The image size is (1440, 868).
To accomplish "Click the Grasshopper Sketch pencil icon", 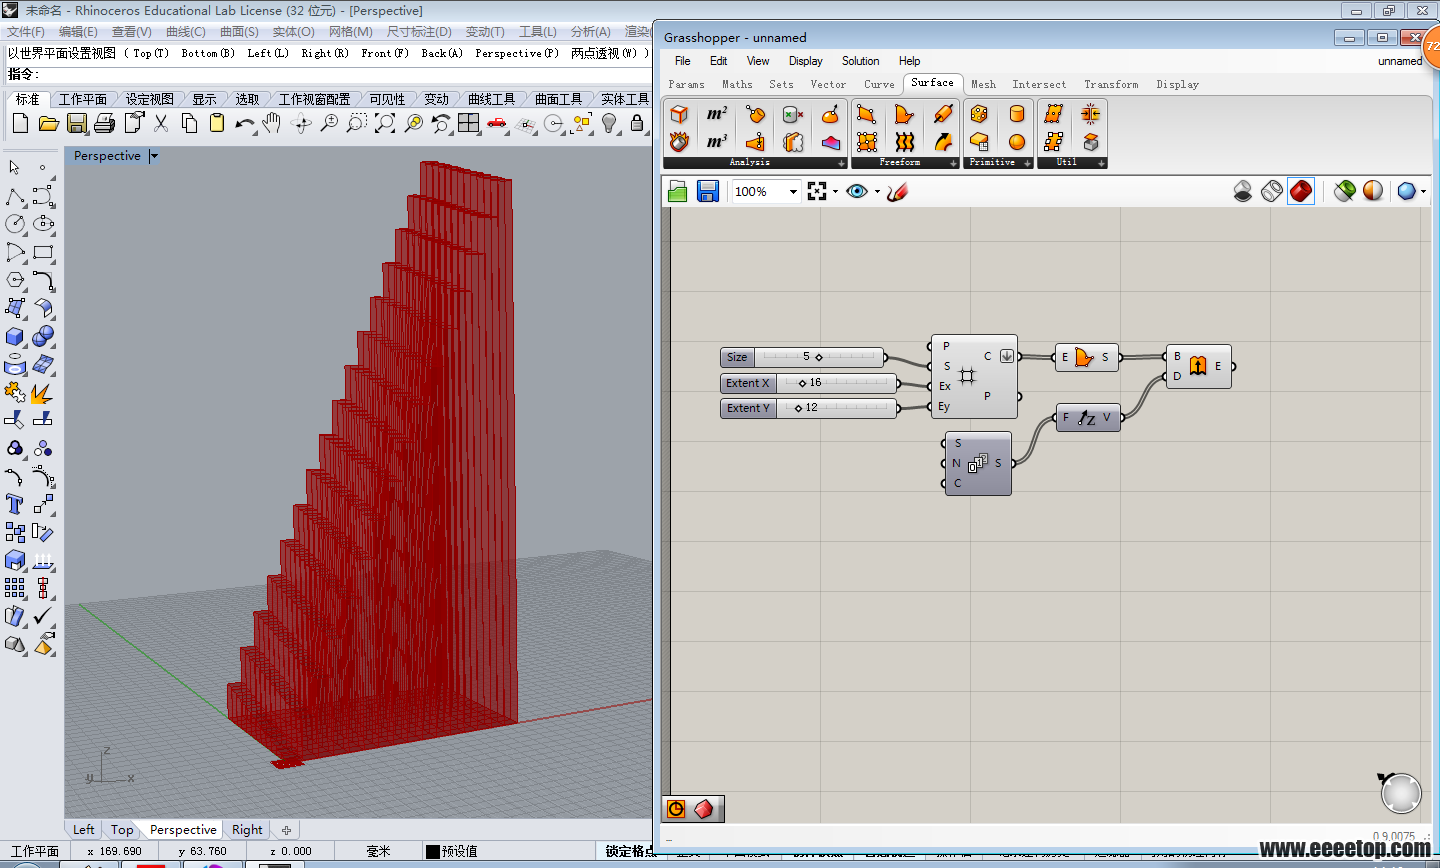I will [897, 191].
